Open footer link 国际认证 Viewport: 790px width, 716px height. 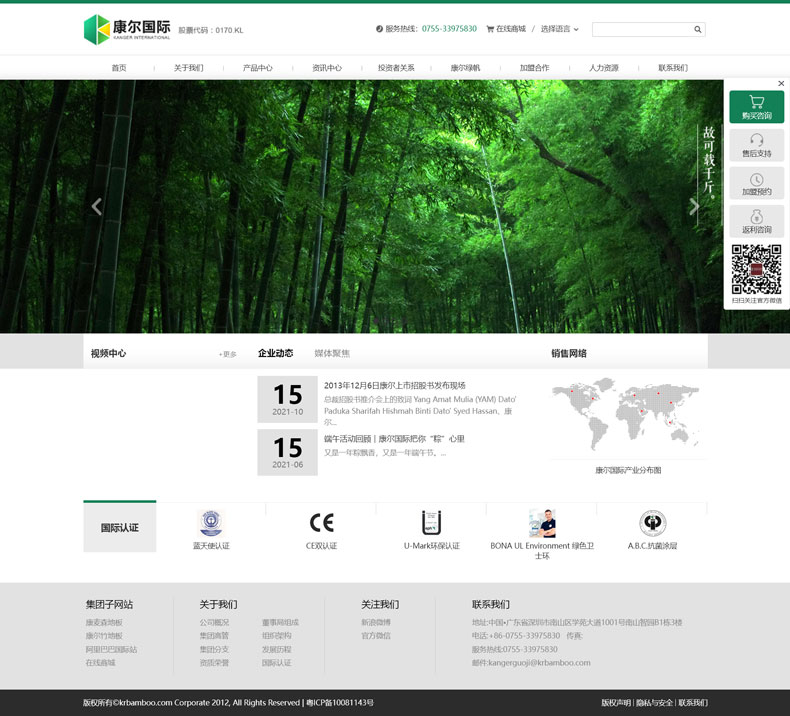click(x=277, y=663)
